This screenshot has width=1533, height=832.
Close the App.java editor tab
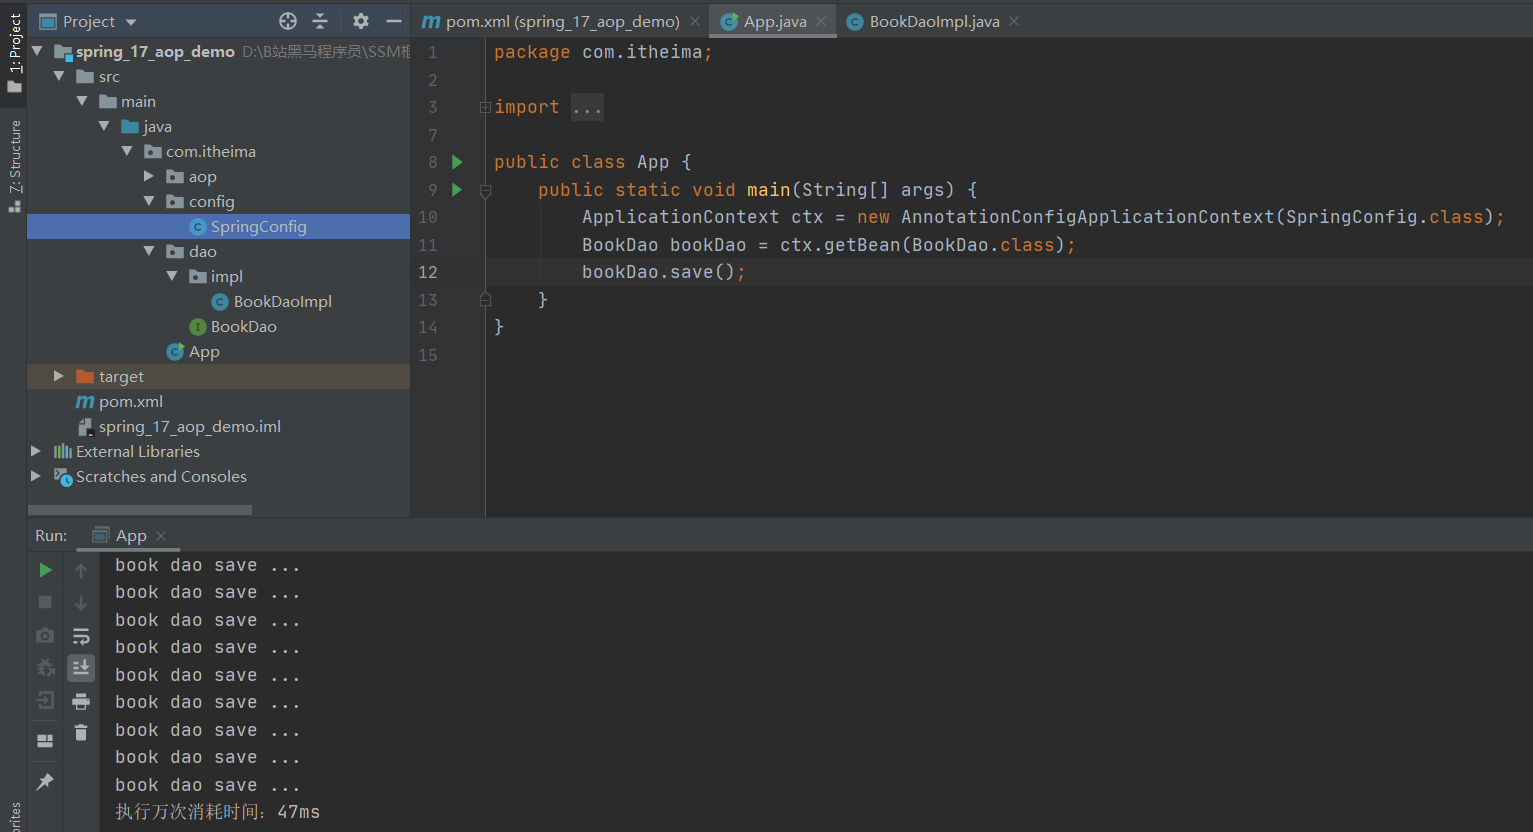[821, 21]
